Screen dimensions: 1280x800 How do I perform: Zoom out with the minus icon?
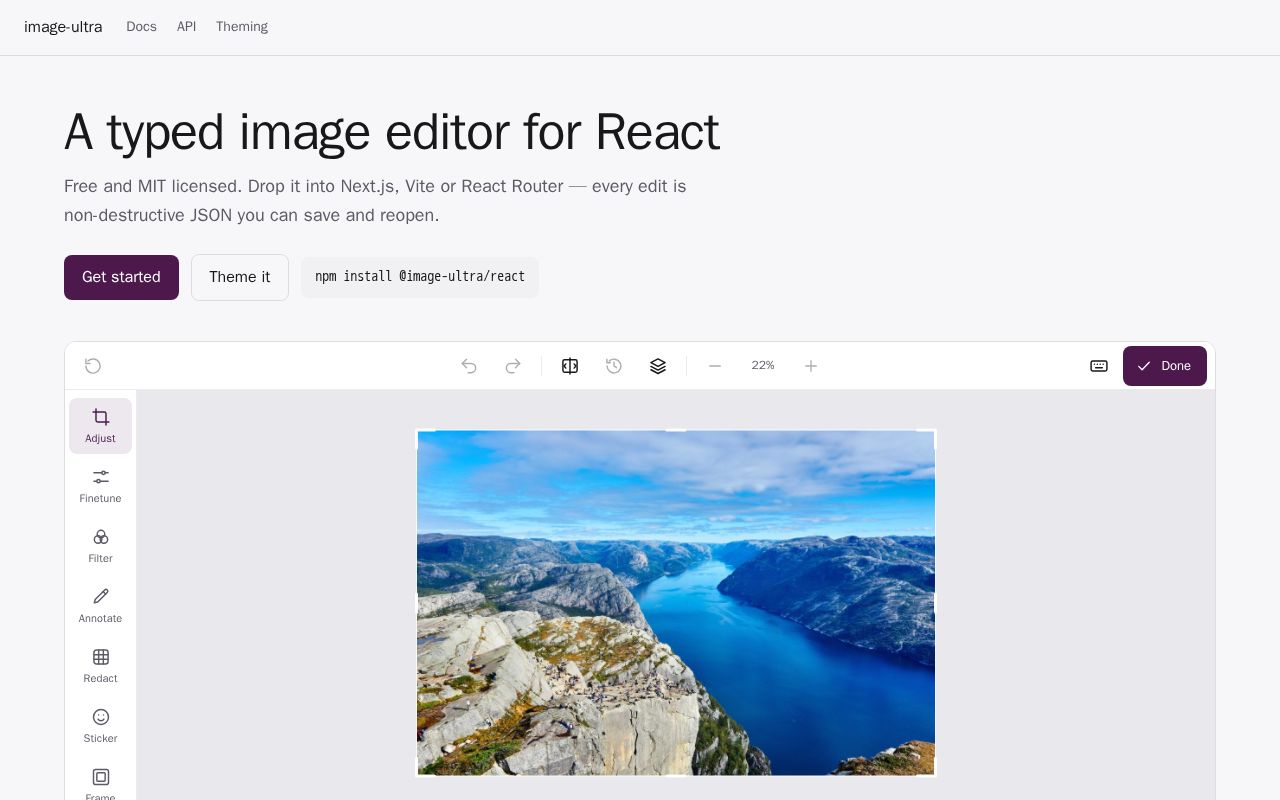click(715, 366)
